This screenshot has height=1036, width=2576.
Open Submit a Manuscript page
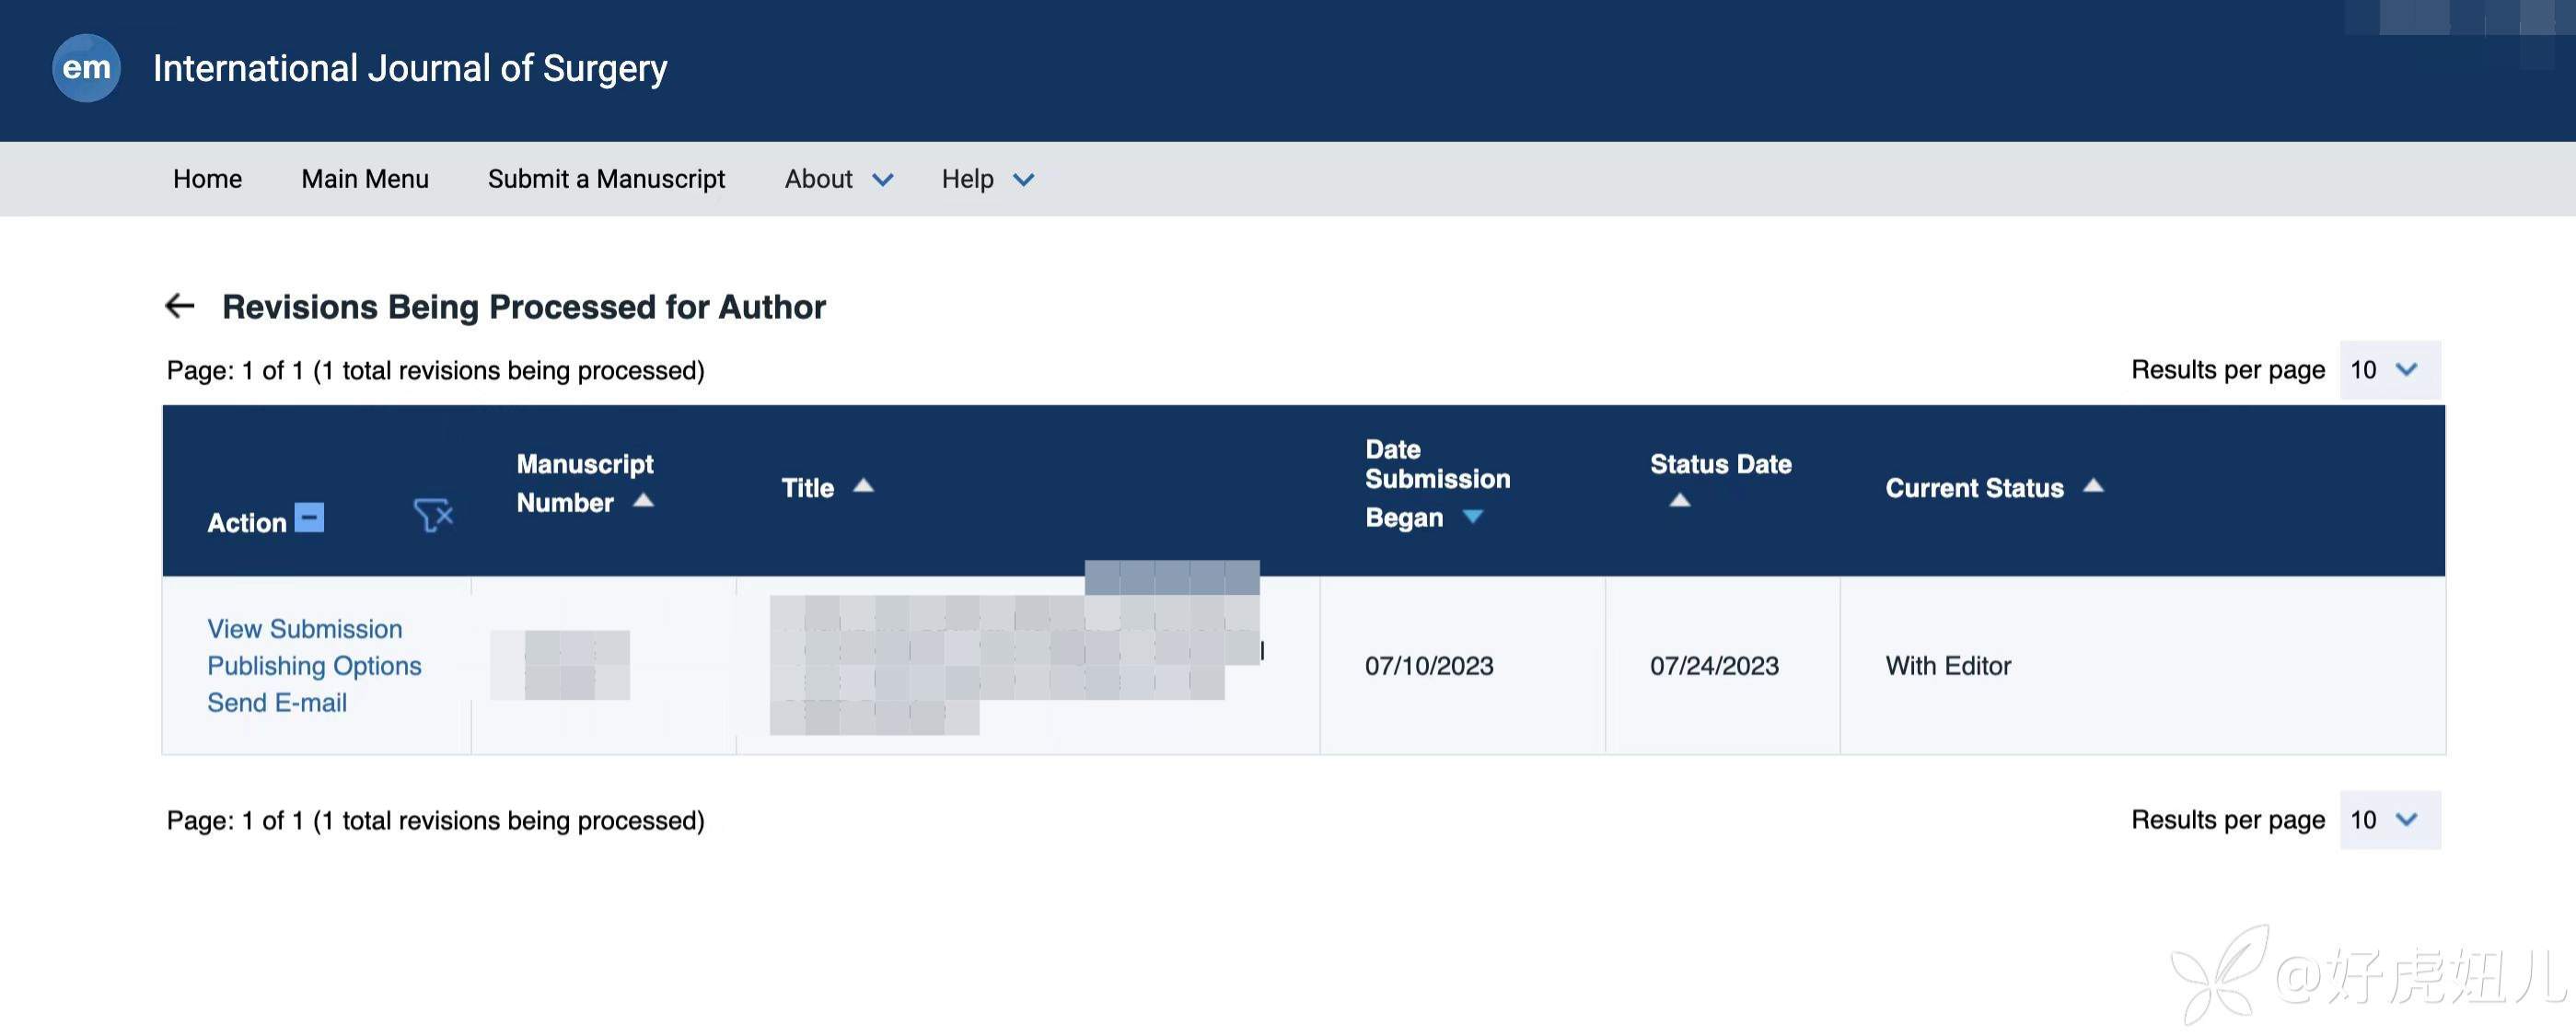point(606,179)
